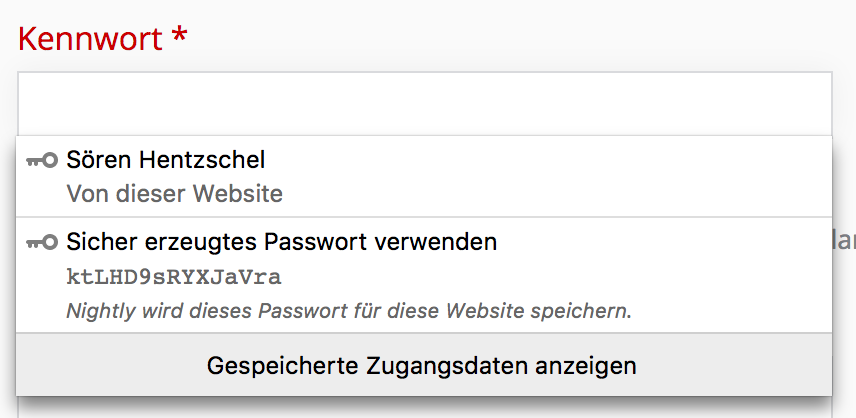Focus the Kennwort password field
This screenshot has width=856, height=418.
pyautogui.click(x=424, y=103)
